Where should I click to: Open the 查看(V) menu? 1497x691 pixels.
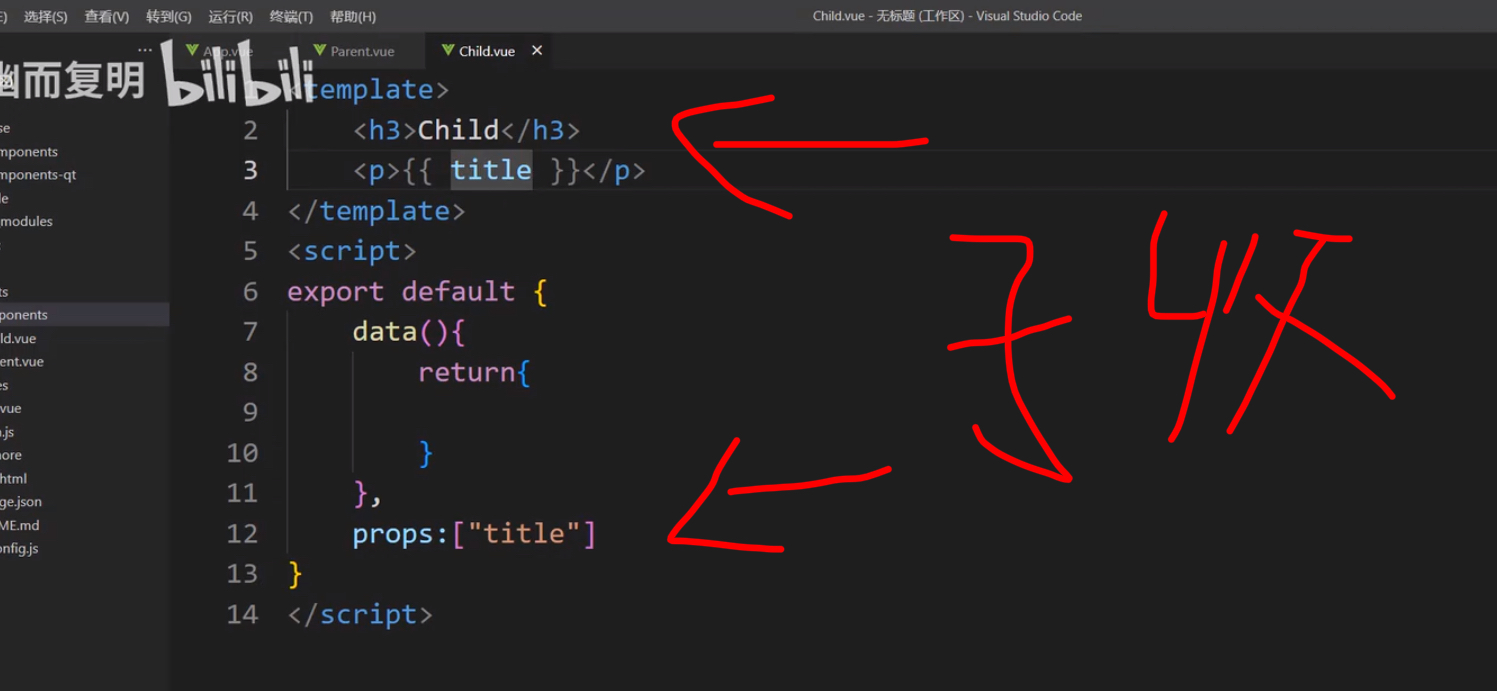click(106, 16)
